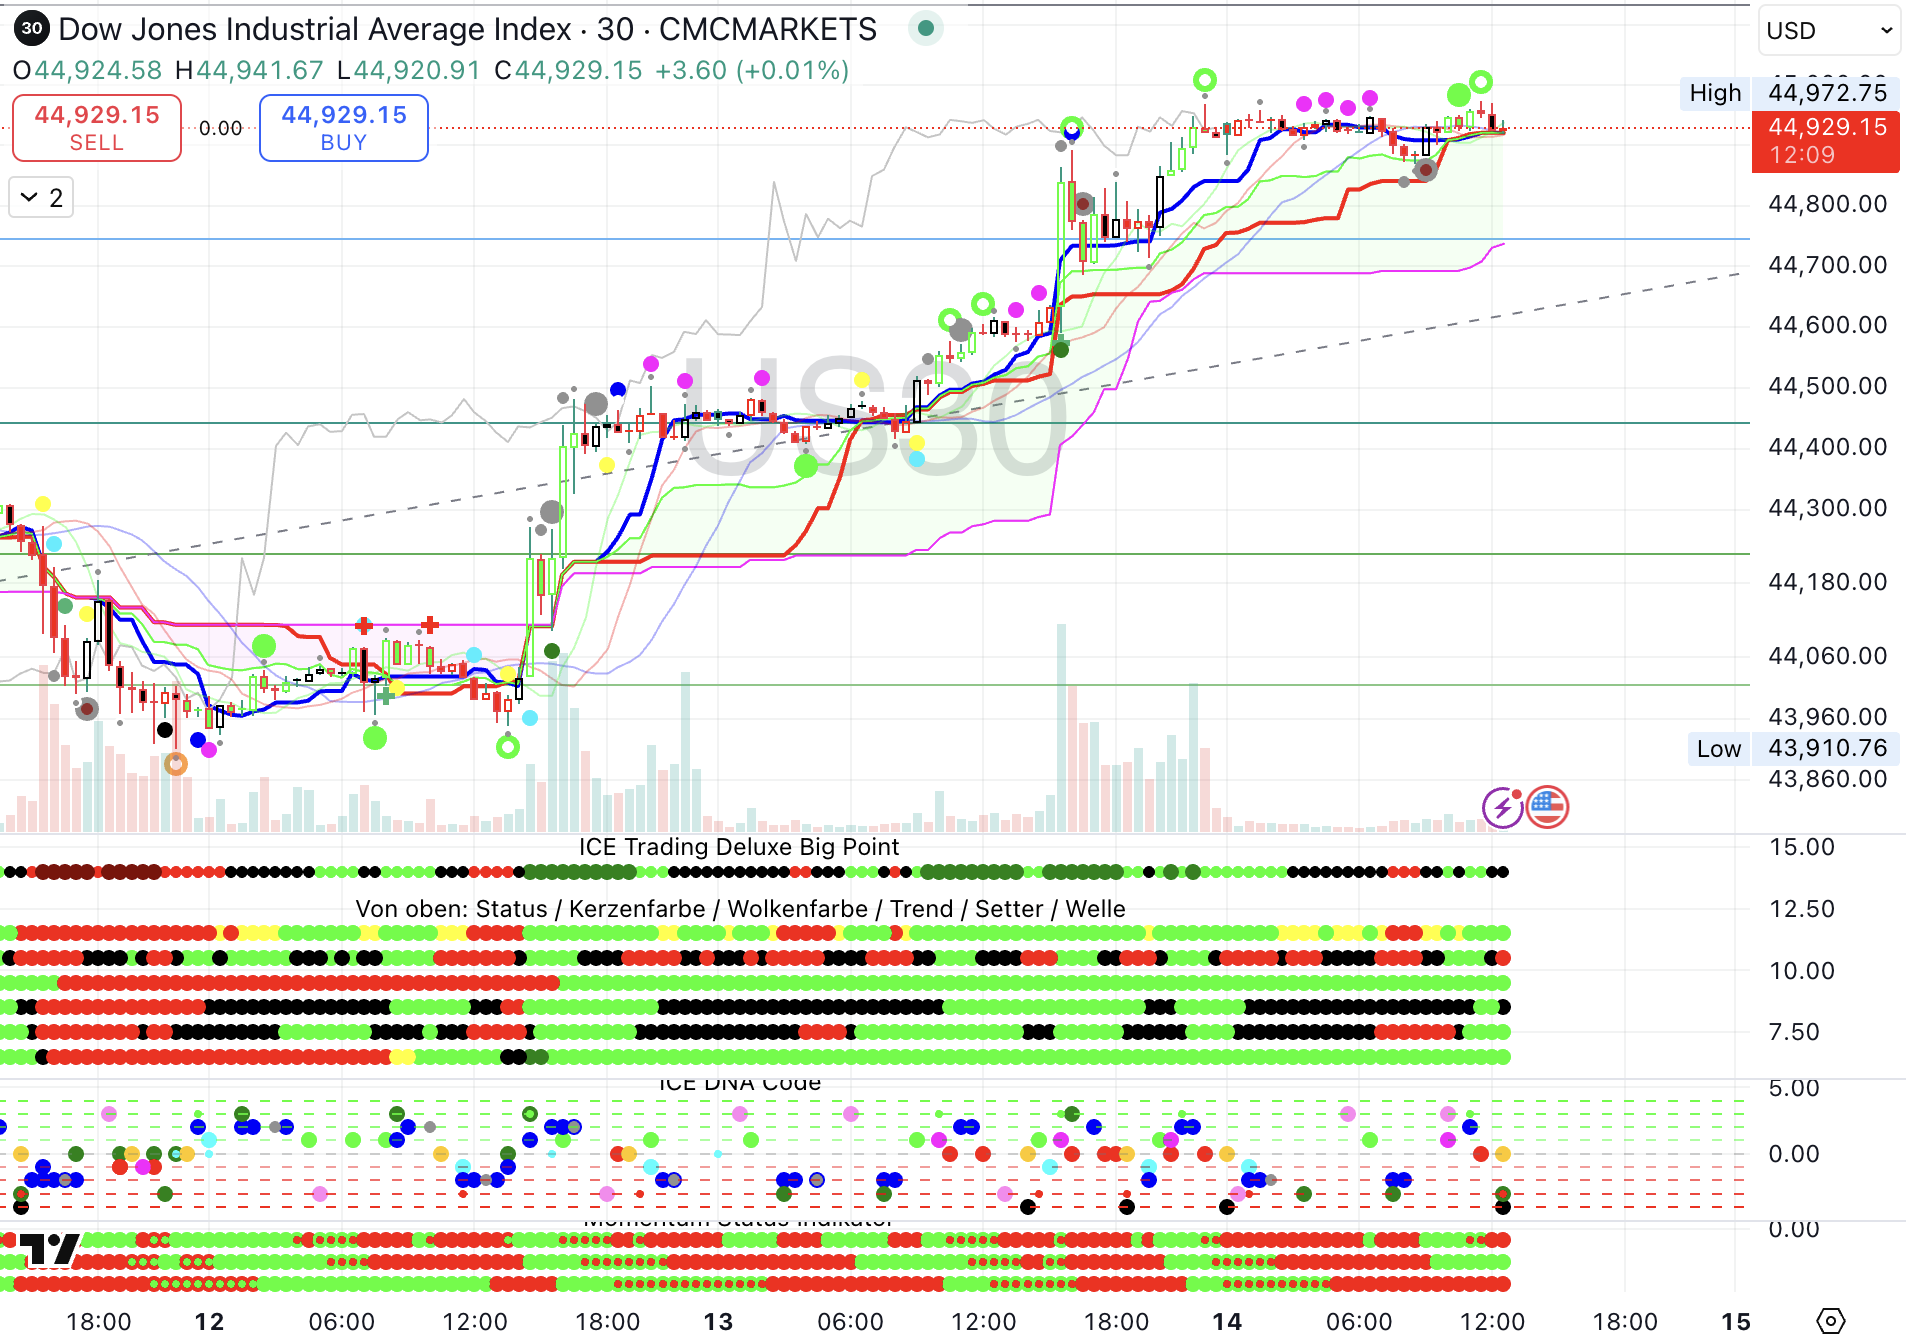
Task: Click the 44,500.00 level on price scale
Action: pos(1826,386)
